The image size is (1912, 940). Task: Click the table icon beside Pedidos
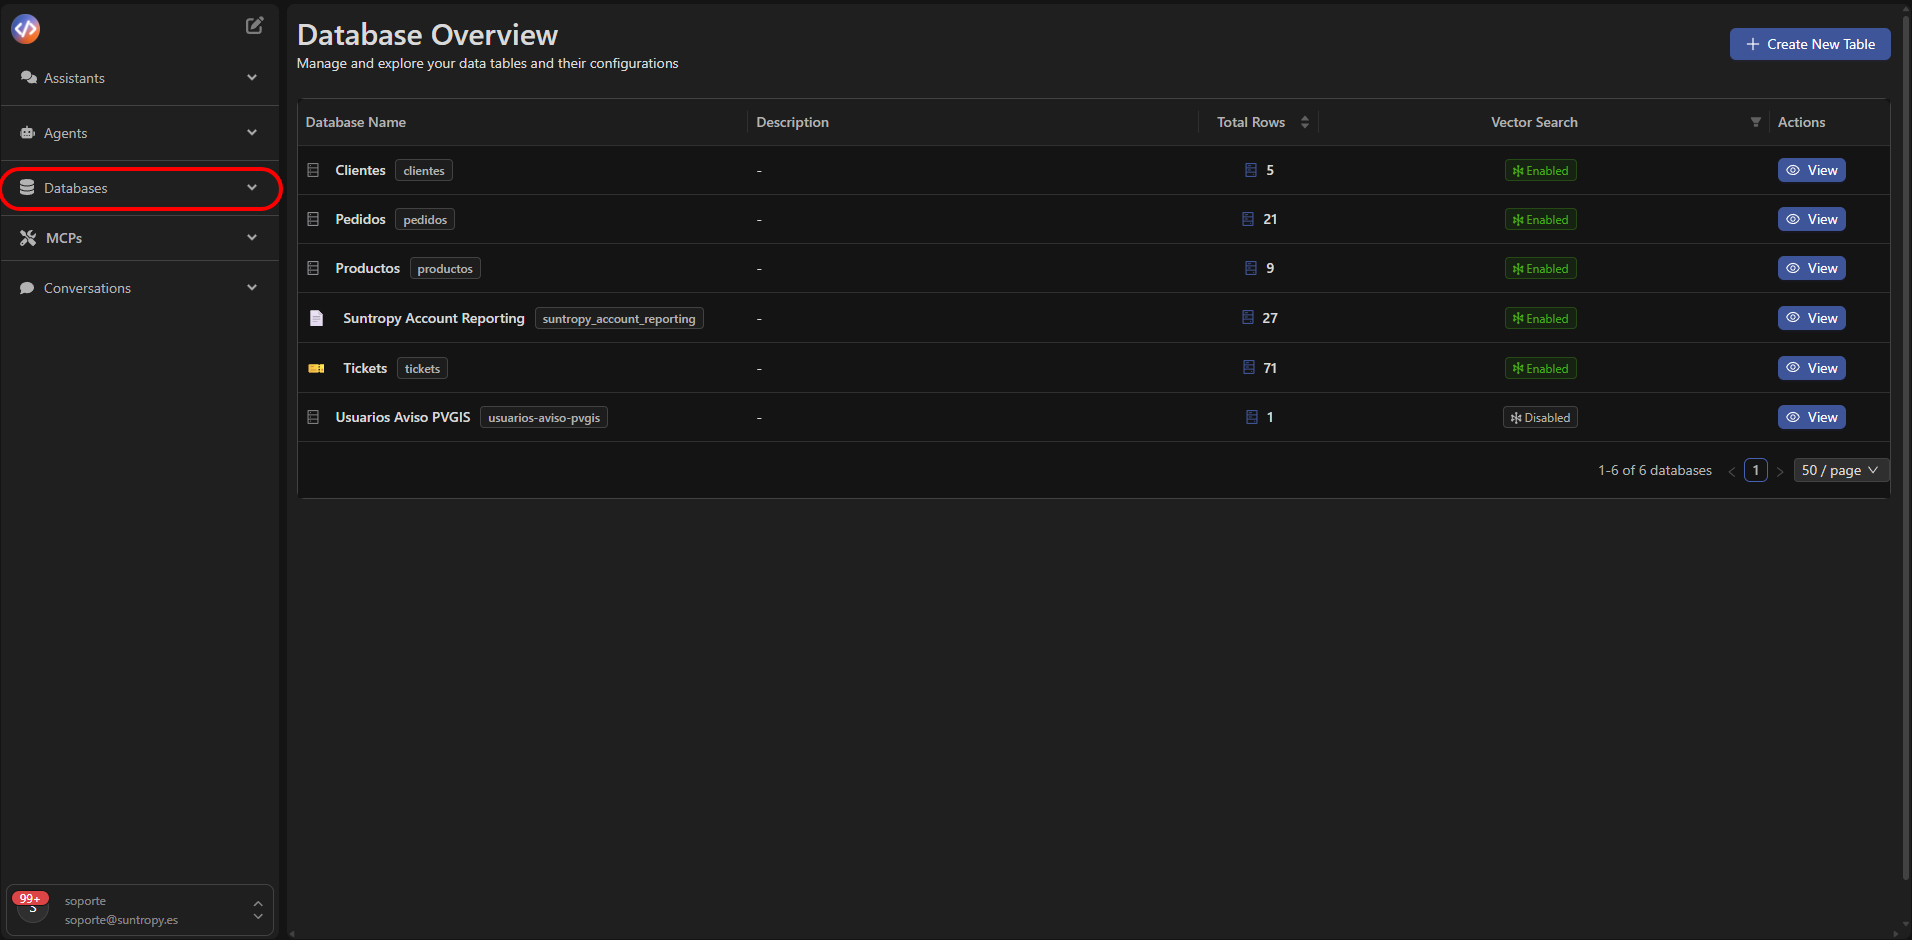(x=313, y=219)
